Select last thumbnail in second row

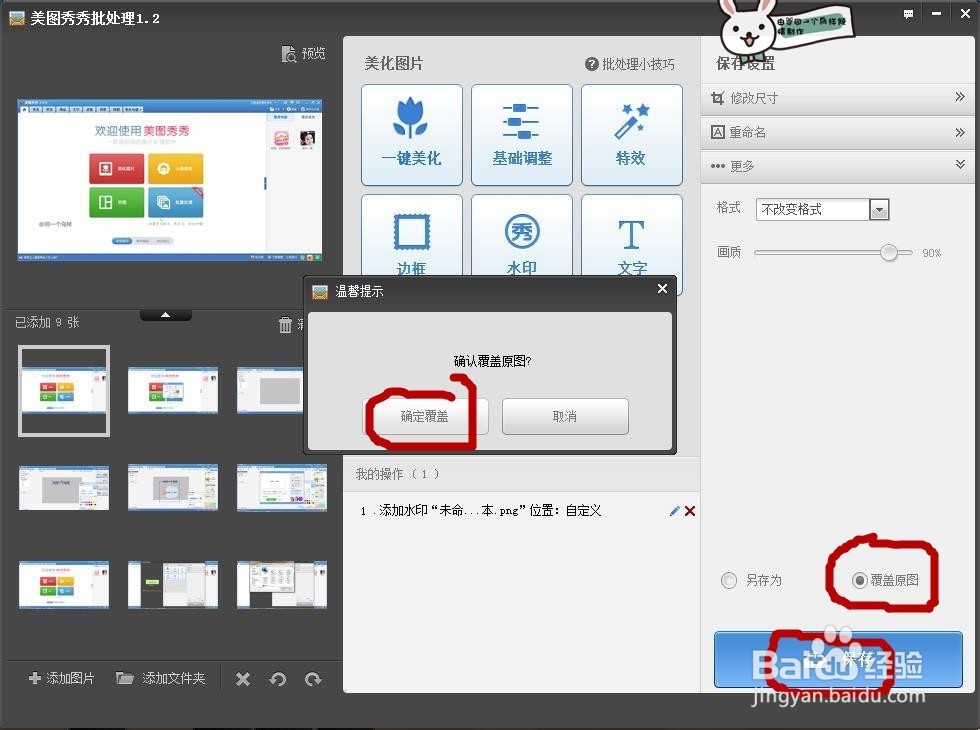coord(282,488)
